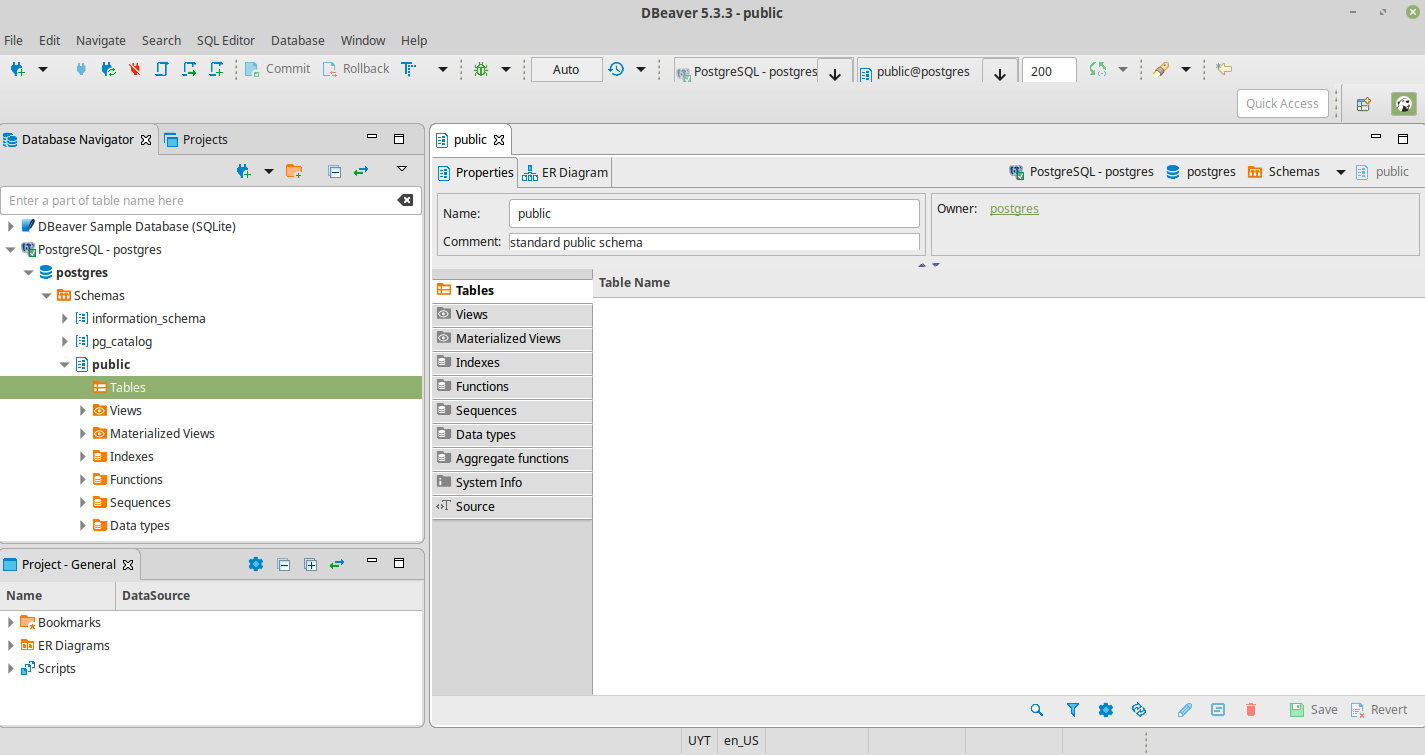Click the Commit button
The height and width of the screenshot is (755, 1425).
[278, 69]
